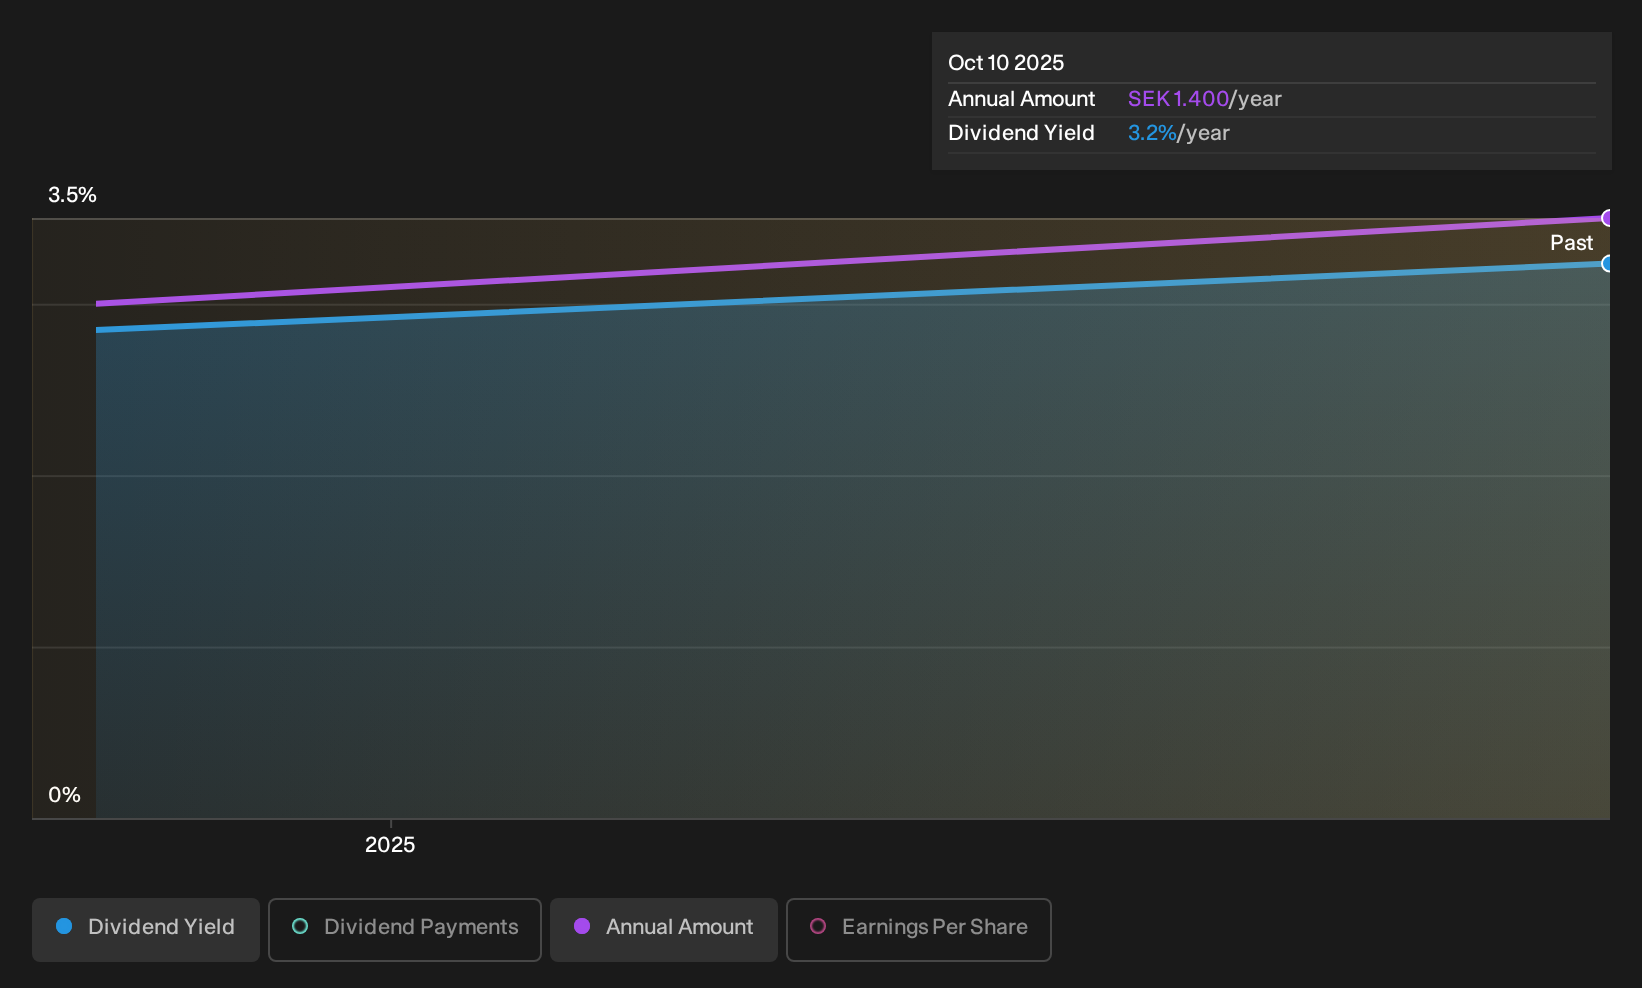Click the Past label on chart

pyautogui.click(x=1571, y=243)
